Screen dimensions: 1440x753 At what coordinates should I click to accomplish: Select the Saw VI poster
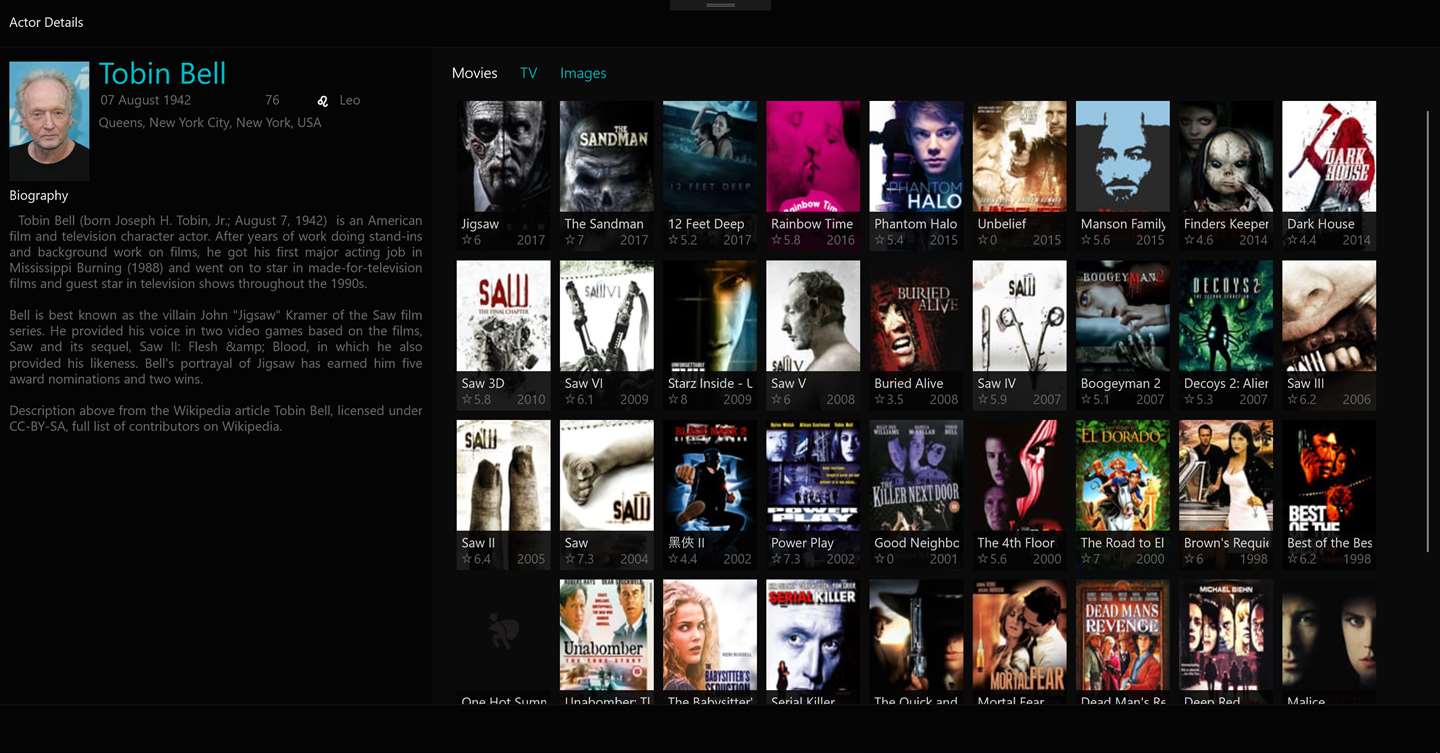point(606,316)
